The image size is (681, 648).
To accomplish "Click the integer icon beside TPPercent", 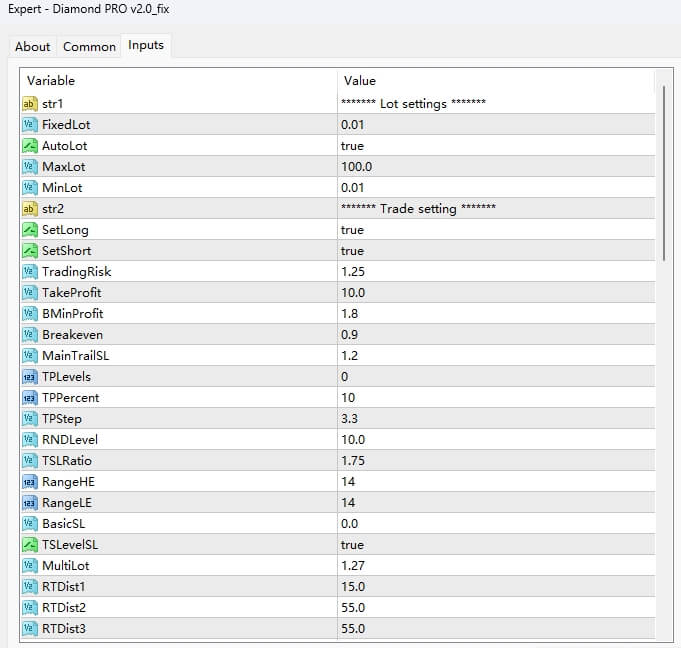I will 30,397.
